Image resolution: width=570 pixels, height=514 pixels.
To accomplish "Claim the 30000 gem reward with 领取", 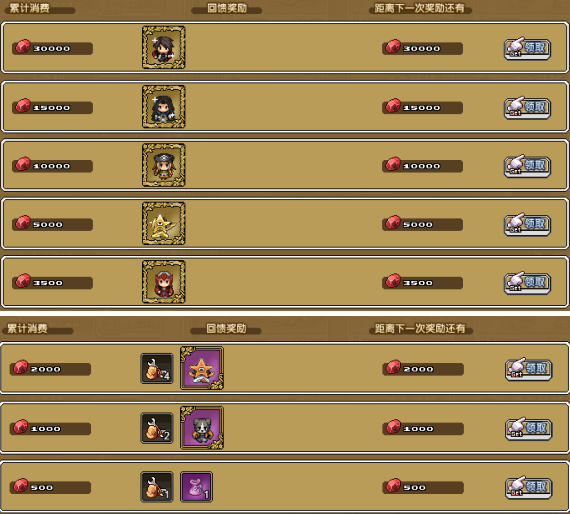I will pyautogui.click(x=527, y=48).
